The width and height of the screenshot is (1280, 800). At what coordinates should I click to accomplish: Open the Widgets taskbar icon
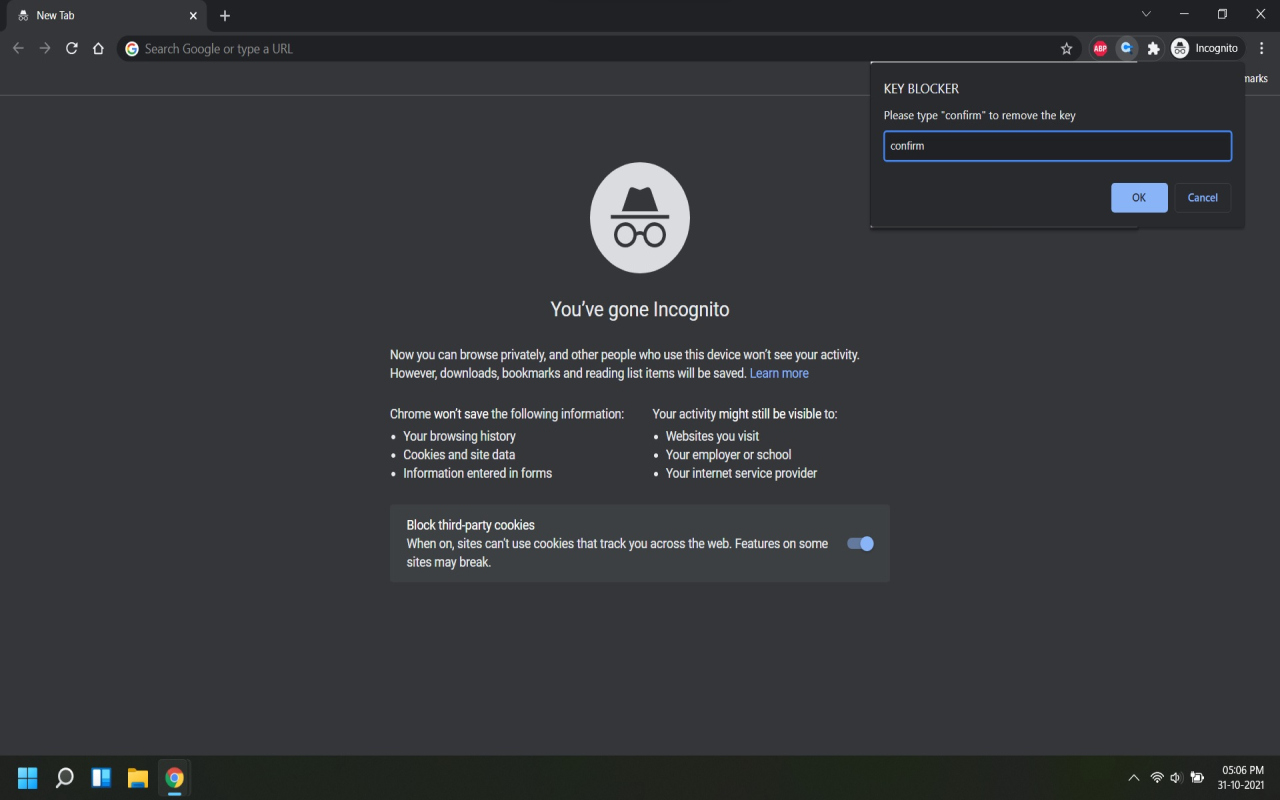[101, 778]
